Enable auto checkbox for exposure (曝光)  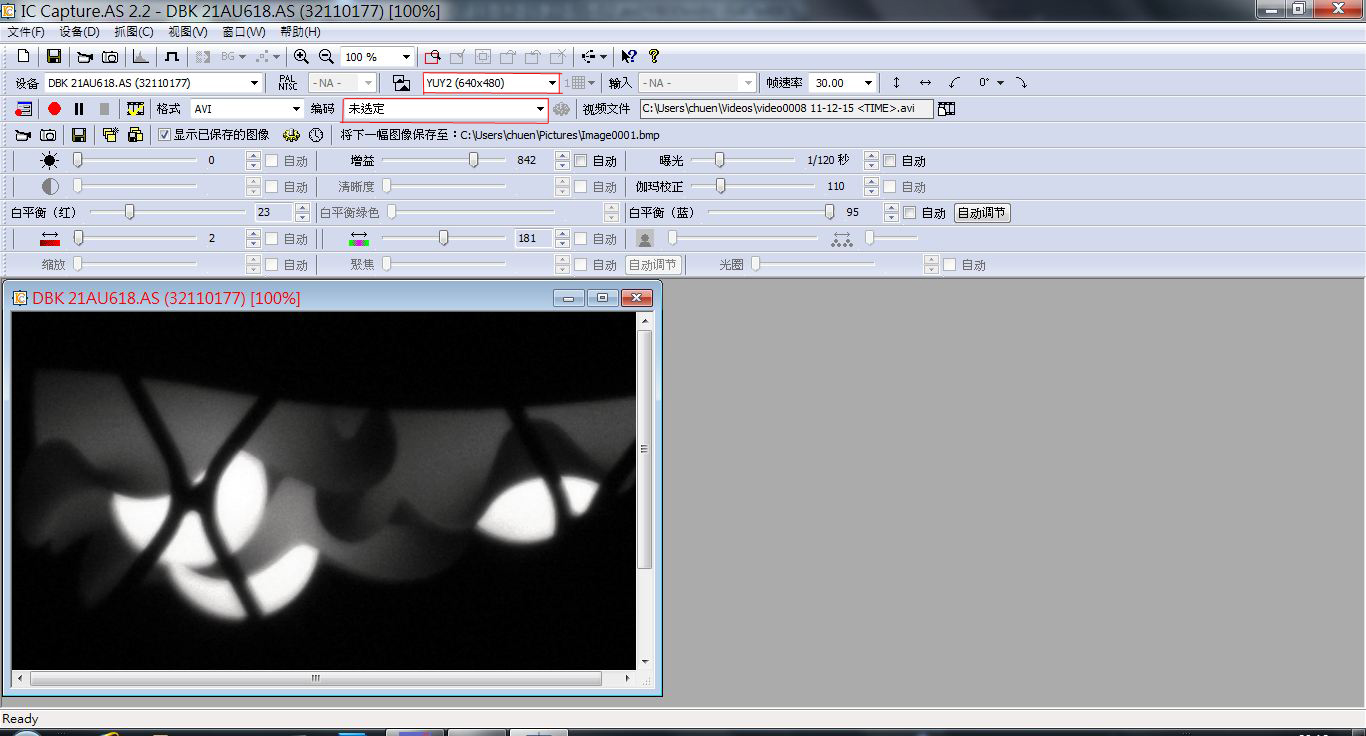point(890,161)
